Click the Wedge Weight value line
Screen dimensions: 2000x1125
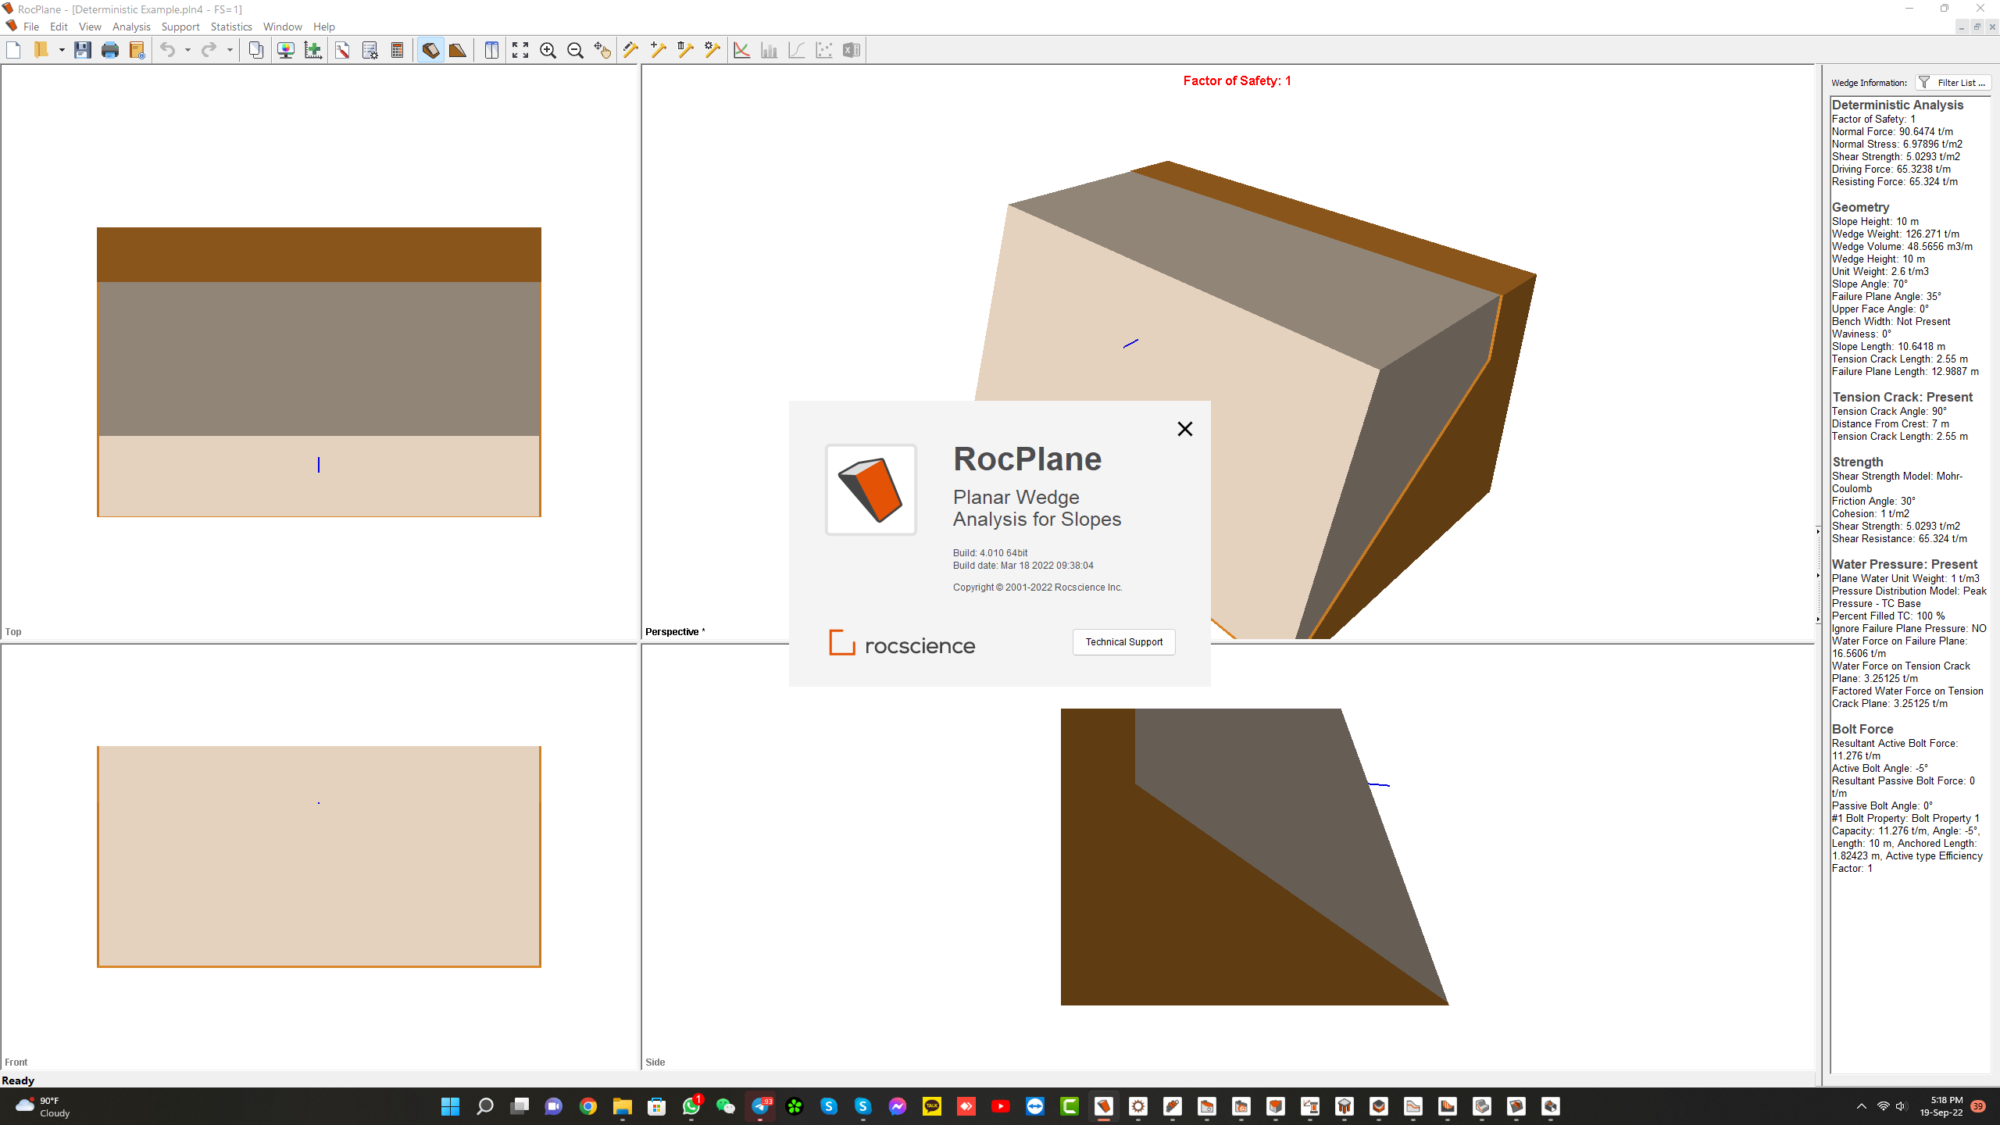[x=1895, y=234]
